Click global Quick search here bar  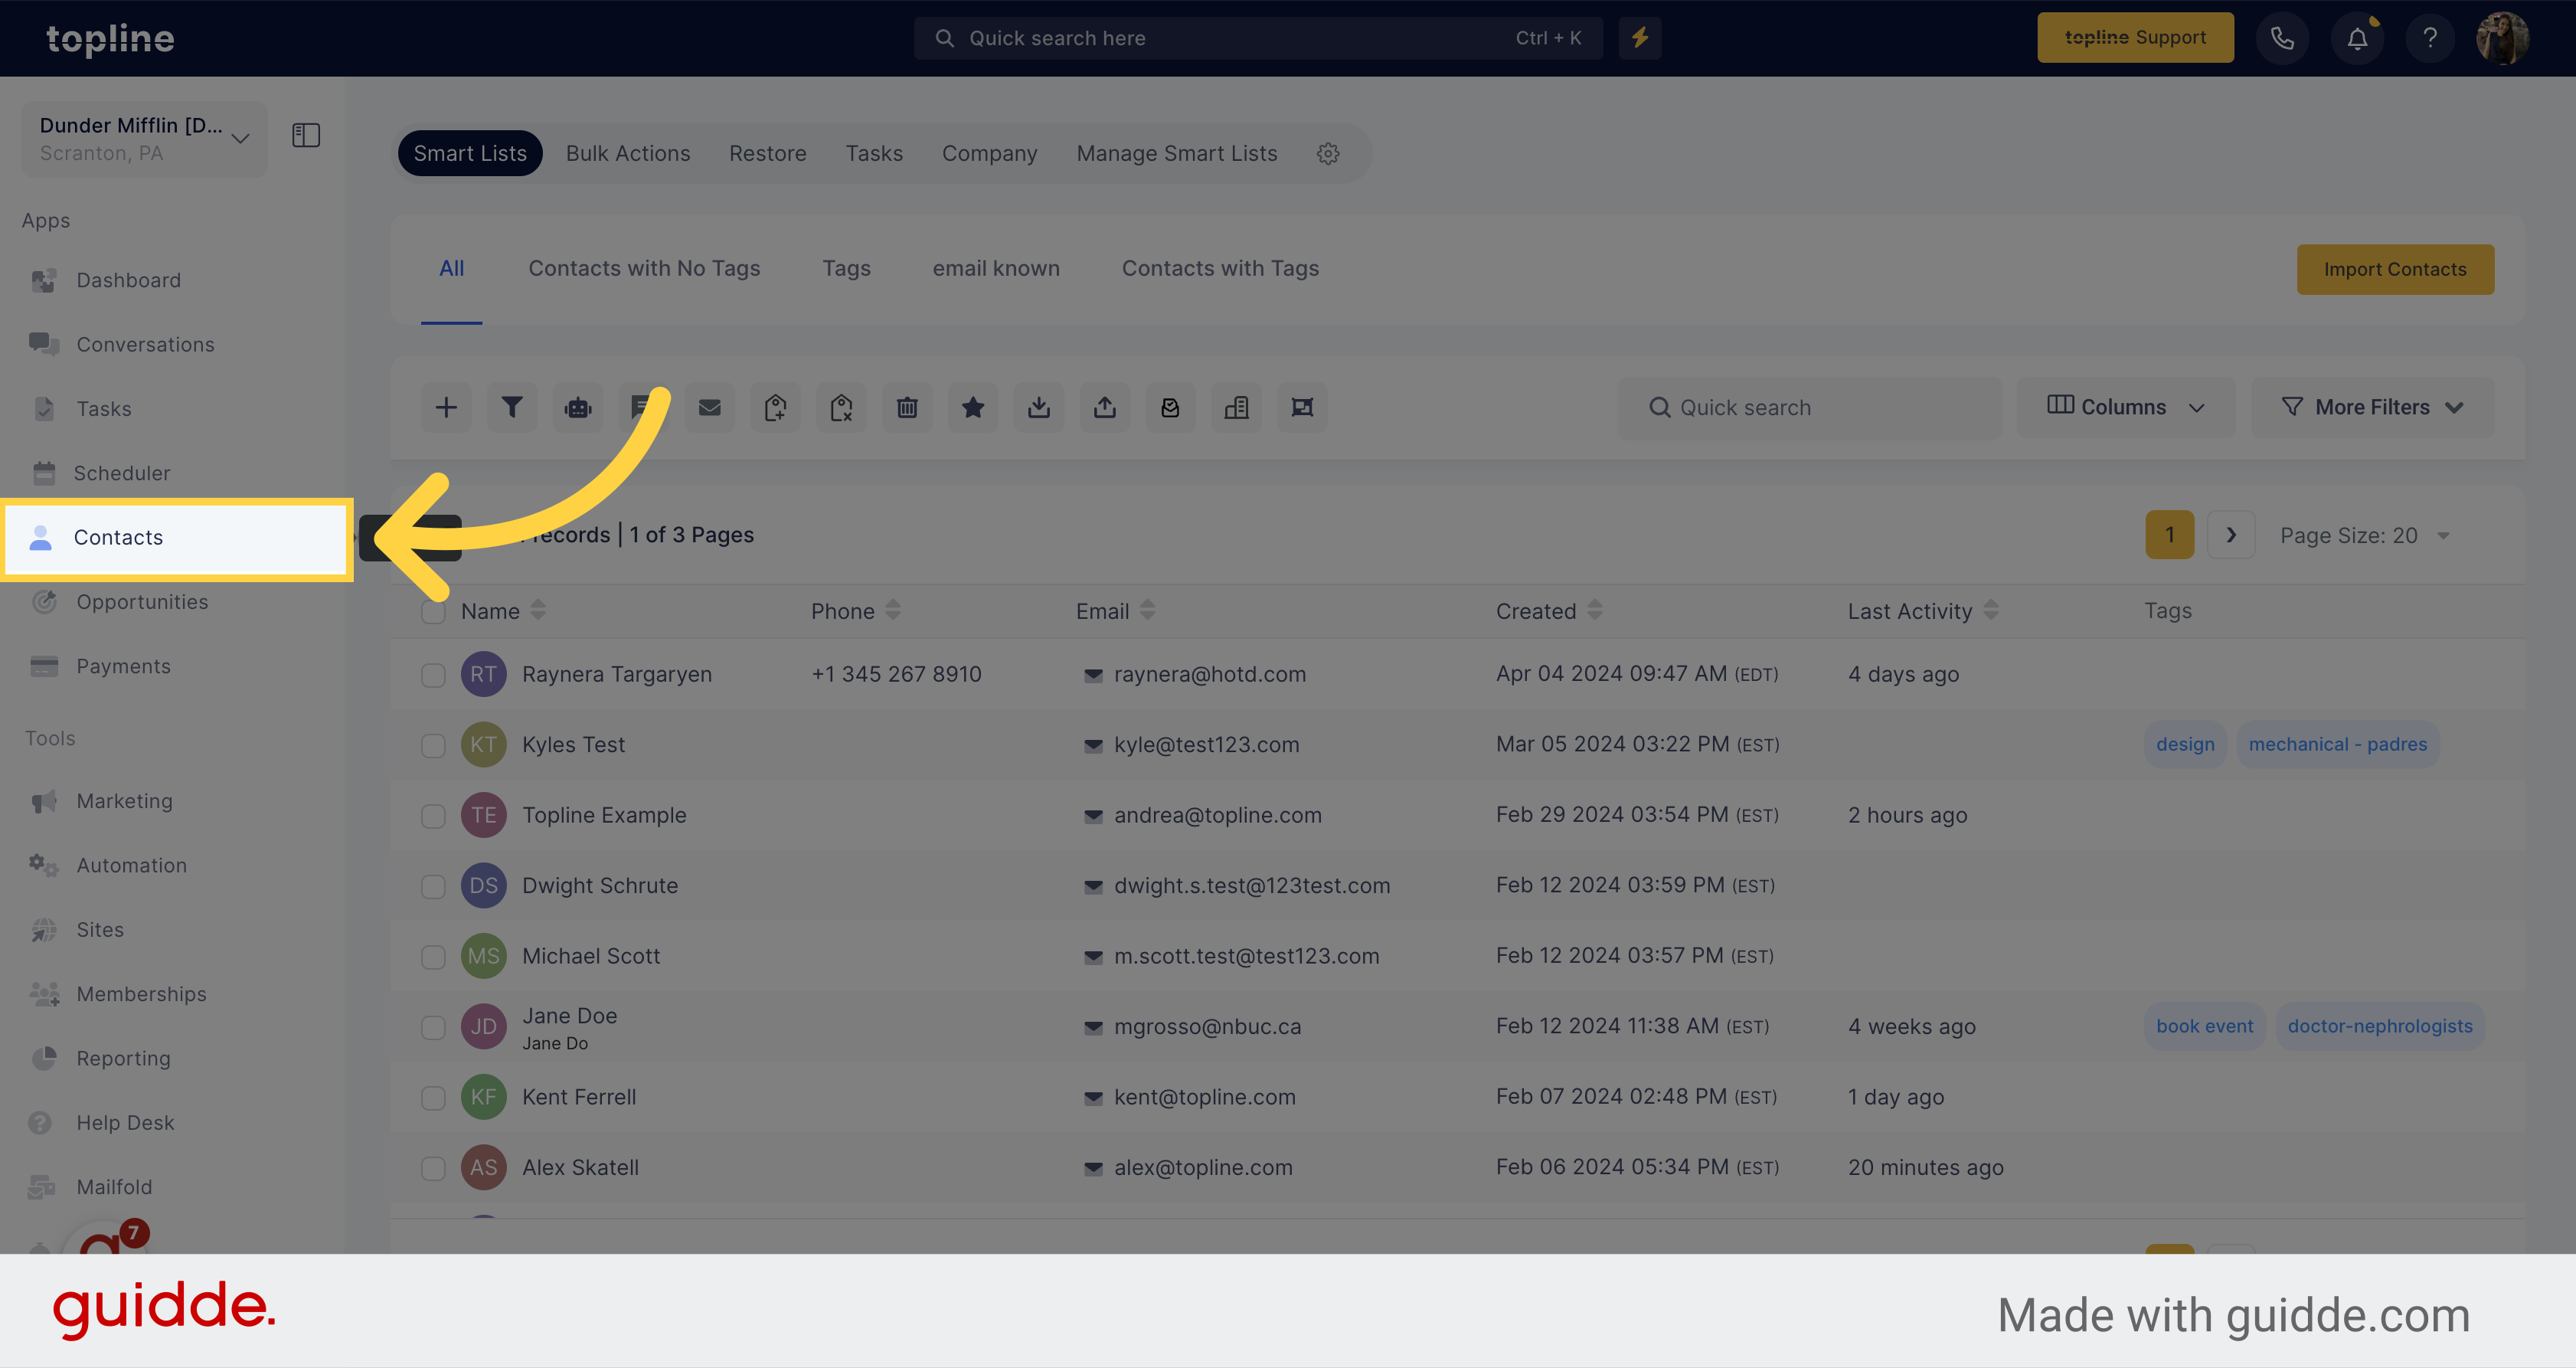tap(1258, 38)
